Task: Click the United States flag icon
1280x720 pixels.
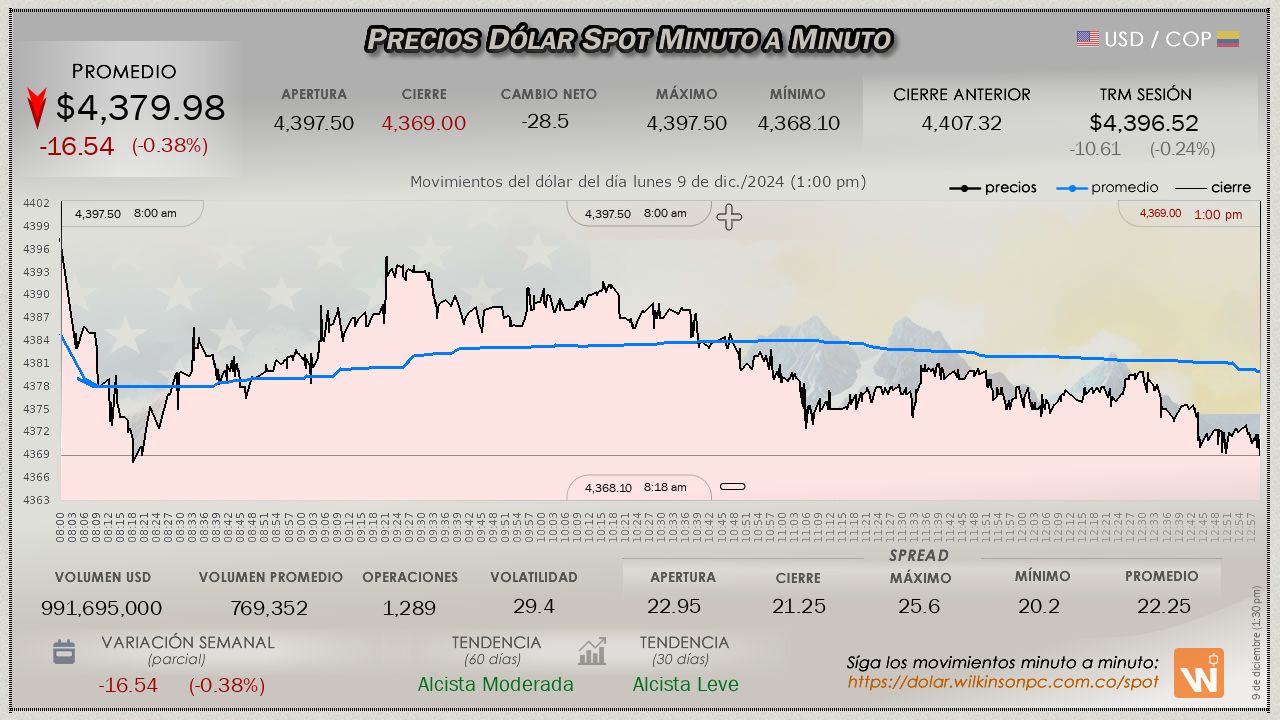Action: [x=1087, y=39]
